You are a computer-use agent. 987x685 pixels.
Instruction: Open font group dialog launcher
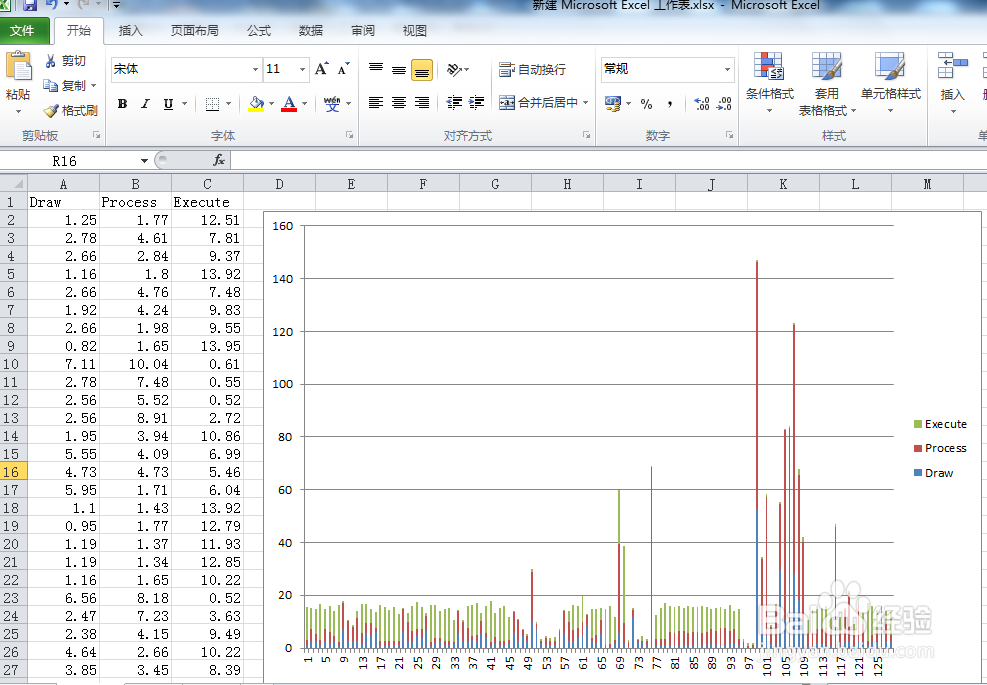click(x=349, y=135)
